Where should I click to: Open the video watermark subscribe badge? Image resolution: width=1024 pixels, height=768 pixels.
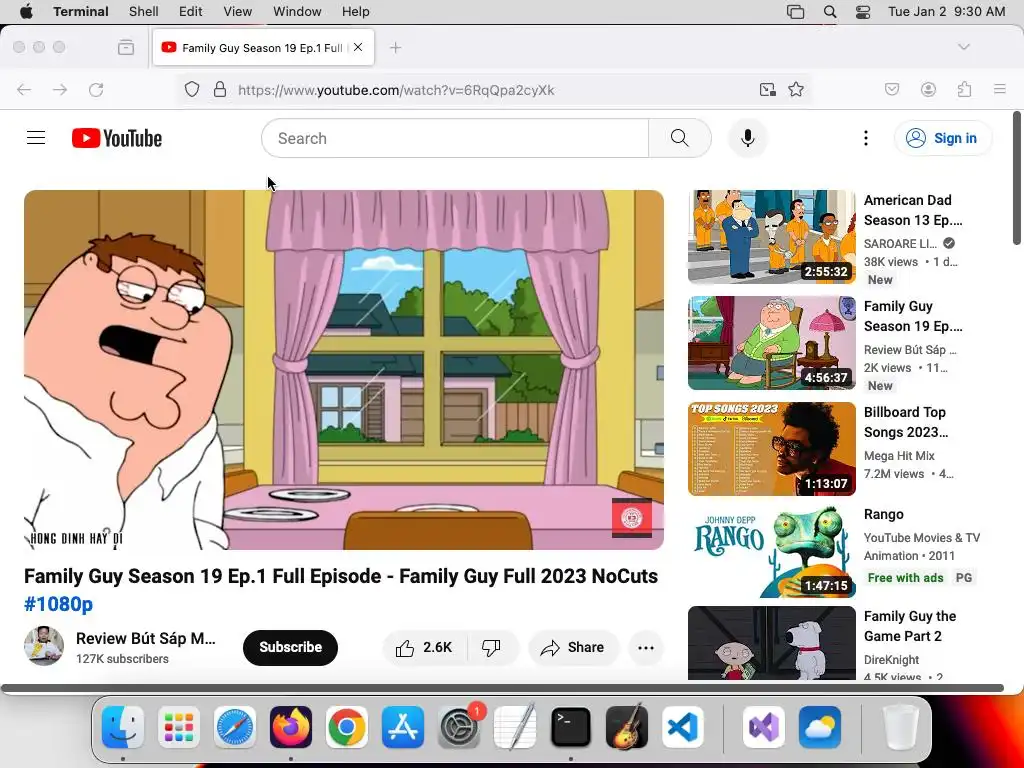632,518
